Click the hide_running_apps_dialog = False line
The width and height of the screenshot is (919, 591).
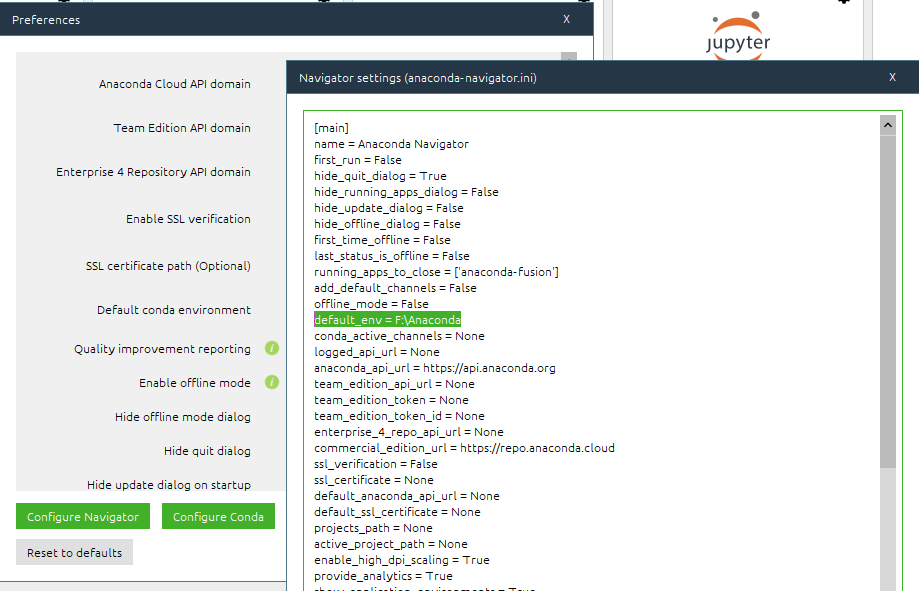pyautogui.click(x=406, y=192)
